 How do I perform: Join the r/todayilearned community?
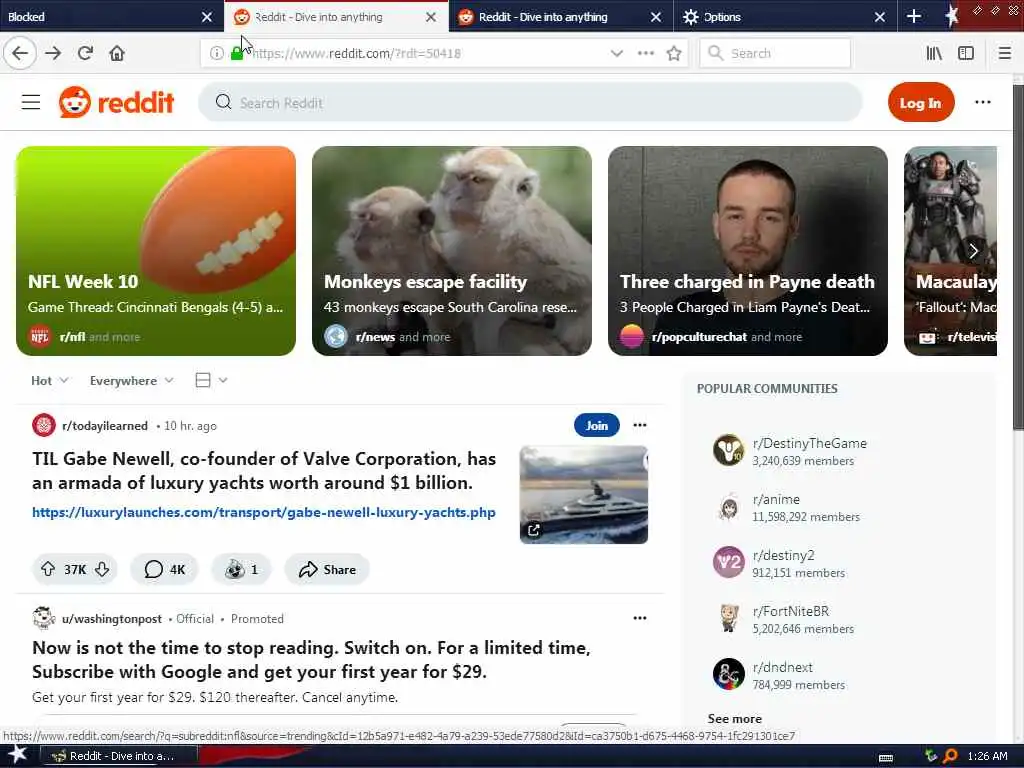point(596,425)
